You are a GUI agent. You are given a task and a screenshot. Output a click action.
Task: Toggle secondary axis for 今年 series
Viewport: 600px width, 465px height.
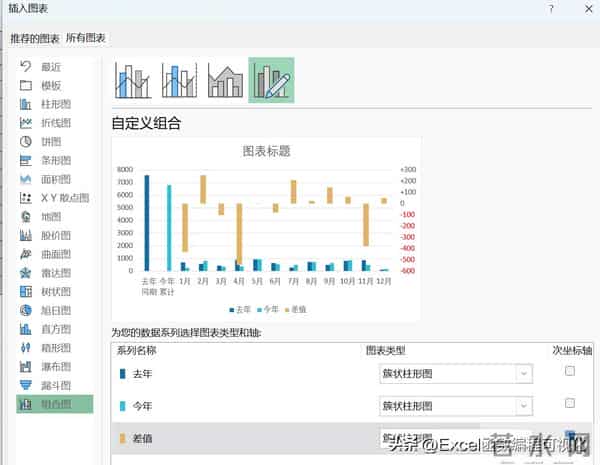[570, 403]
